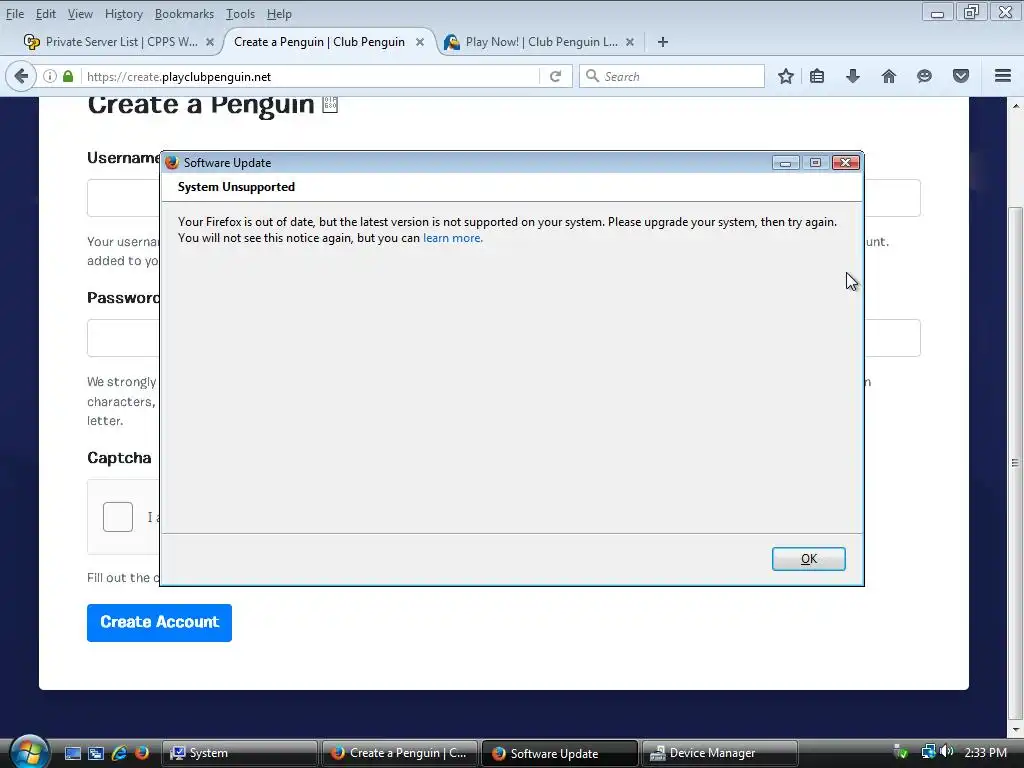Click the network tray icon
Screen dimensions: 1024x768
(x=928, y=752)
